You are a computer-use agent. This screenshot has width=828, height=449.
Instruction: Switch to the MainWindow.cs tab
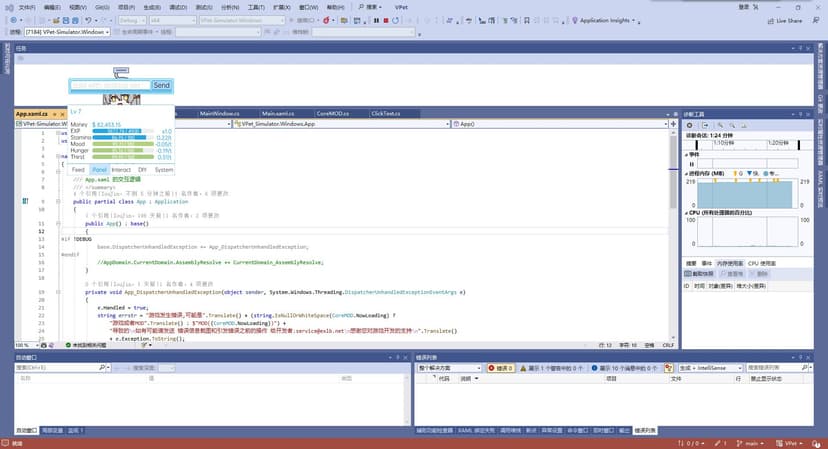point(220,114)
